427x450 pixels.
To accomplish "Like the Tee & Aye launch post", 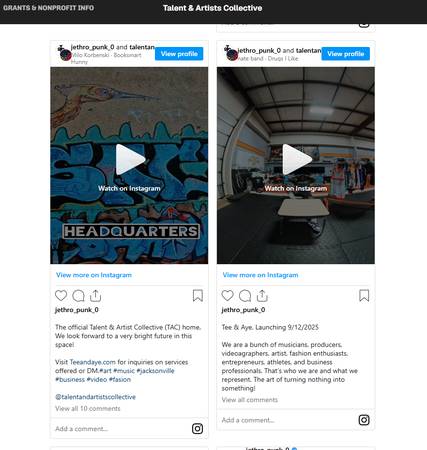I will [228, 296].
